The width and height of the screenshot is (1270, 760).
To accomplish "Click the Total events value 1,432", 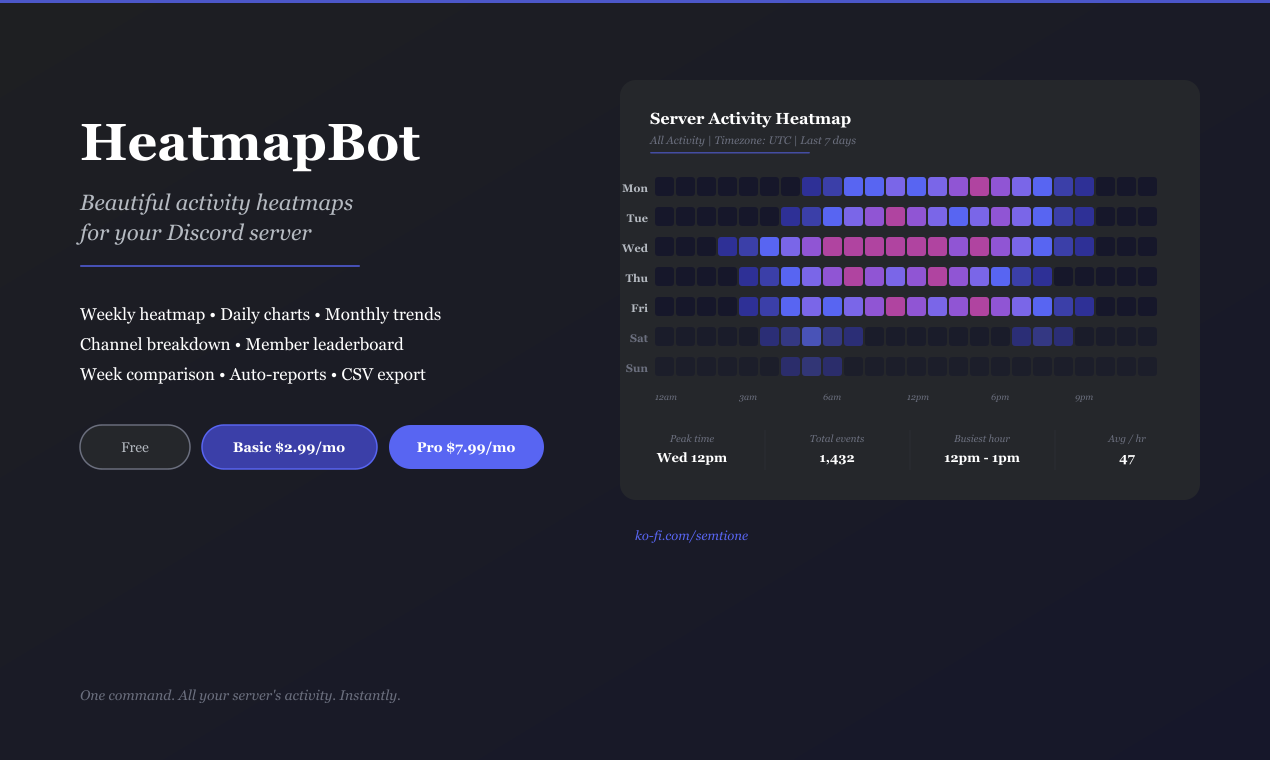I will 837,458.
